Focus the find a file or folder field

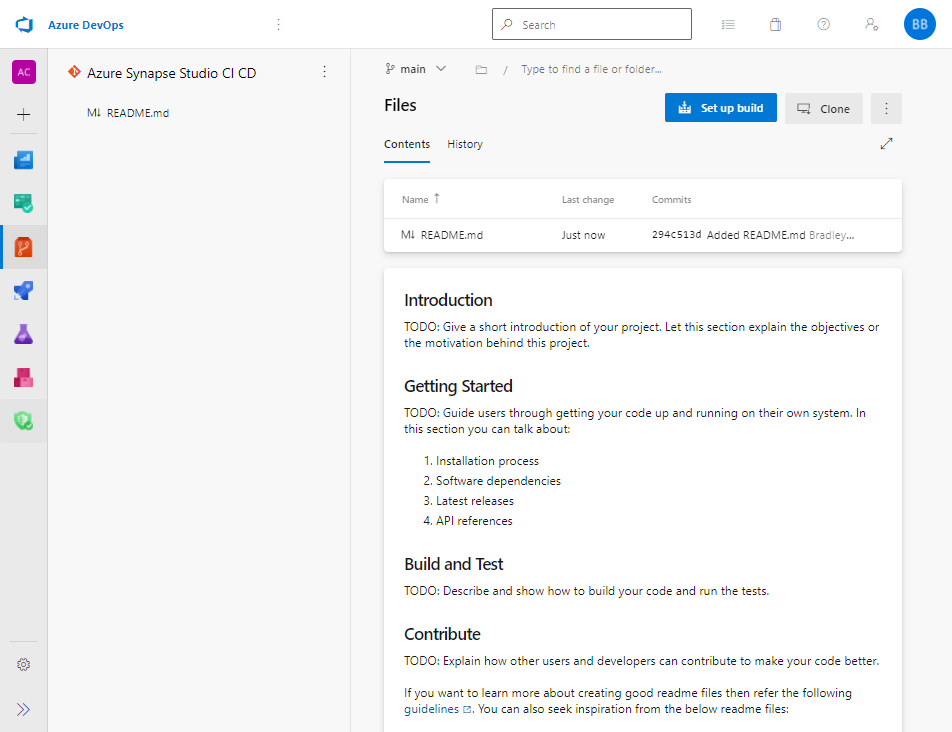591,69
